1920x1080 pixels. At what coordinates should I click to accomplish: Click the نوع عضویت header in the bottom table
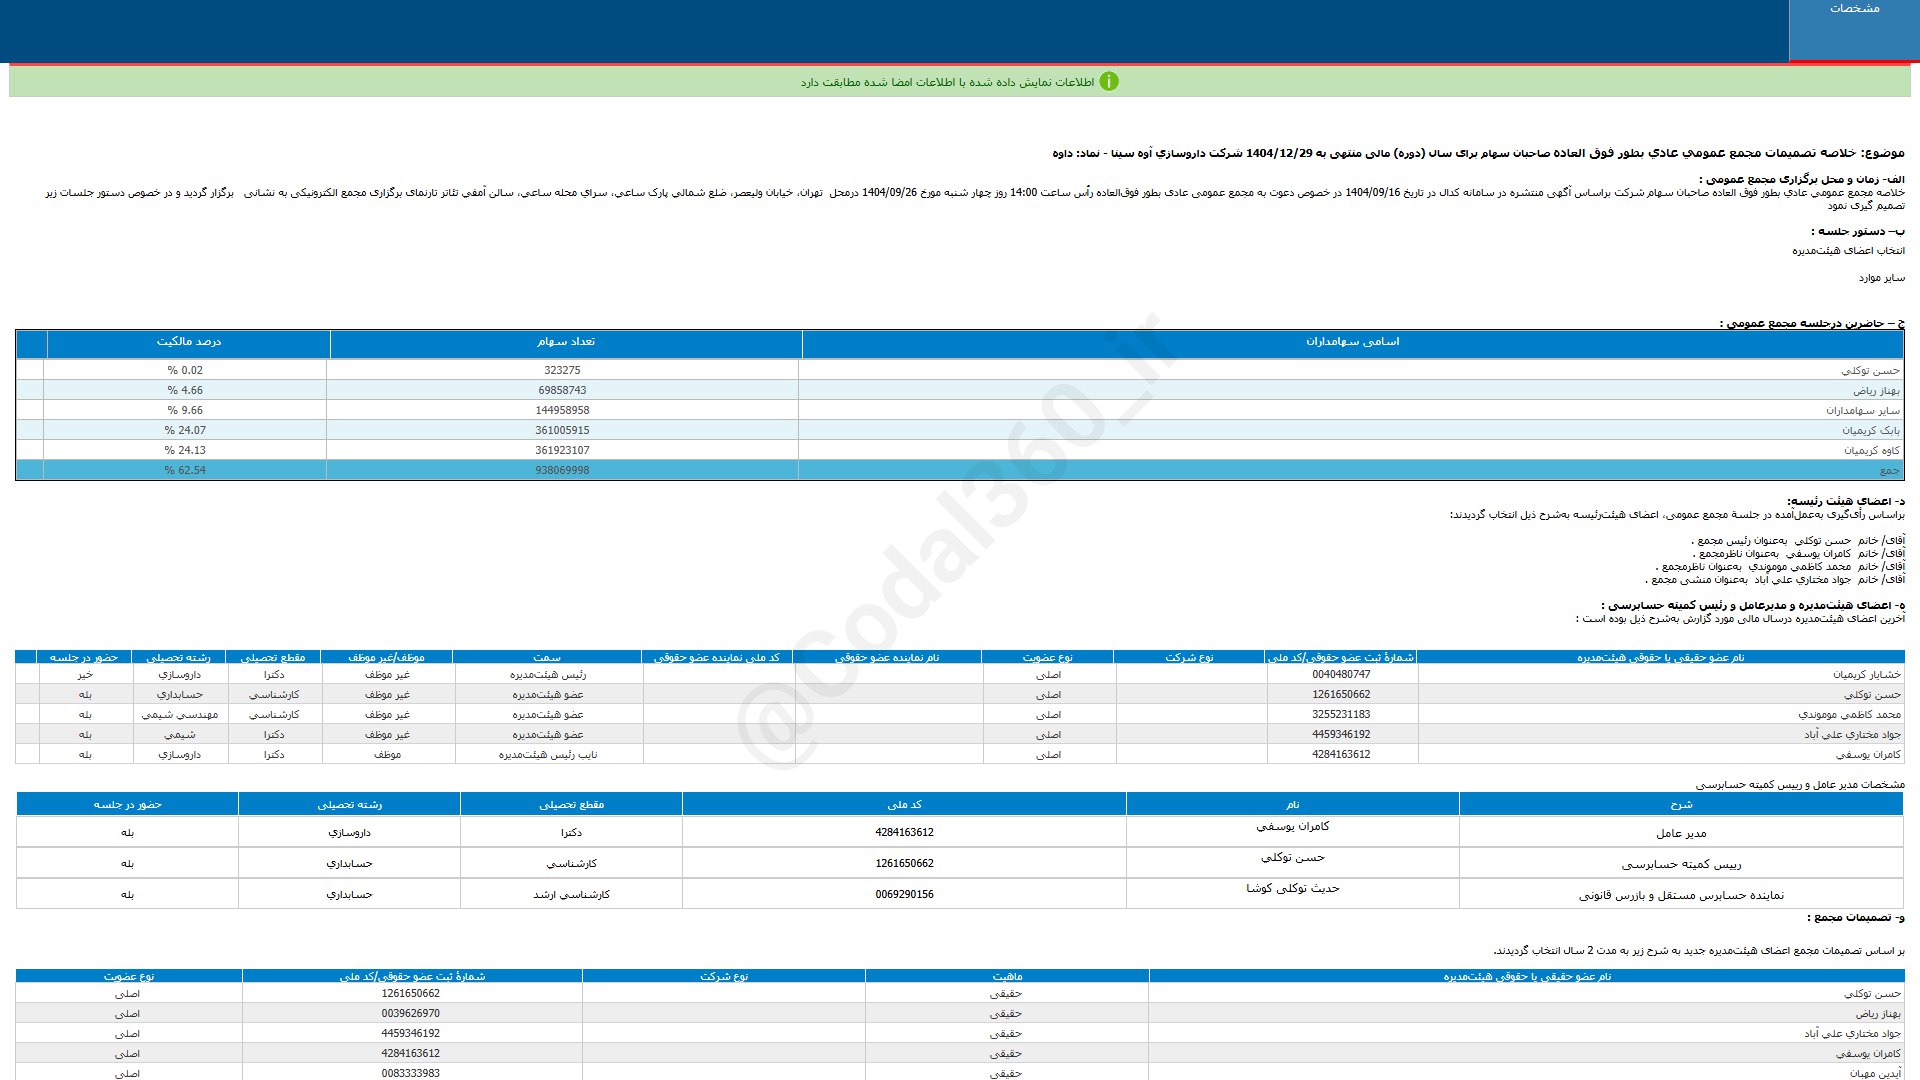[128, 977]
